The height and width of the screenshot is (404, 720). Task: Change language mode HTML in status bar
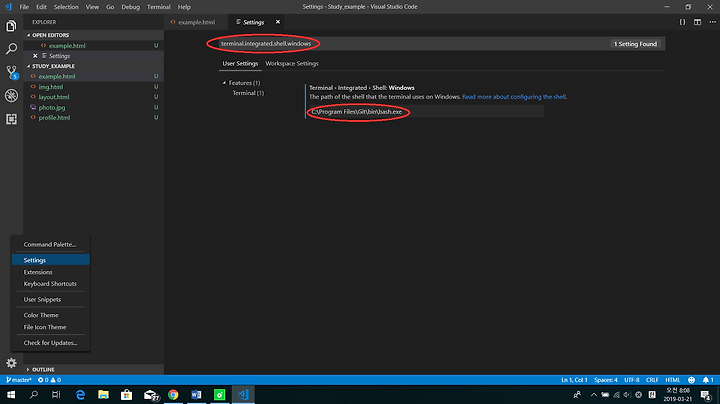tap(672, 380)
